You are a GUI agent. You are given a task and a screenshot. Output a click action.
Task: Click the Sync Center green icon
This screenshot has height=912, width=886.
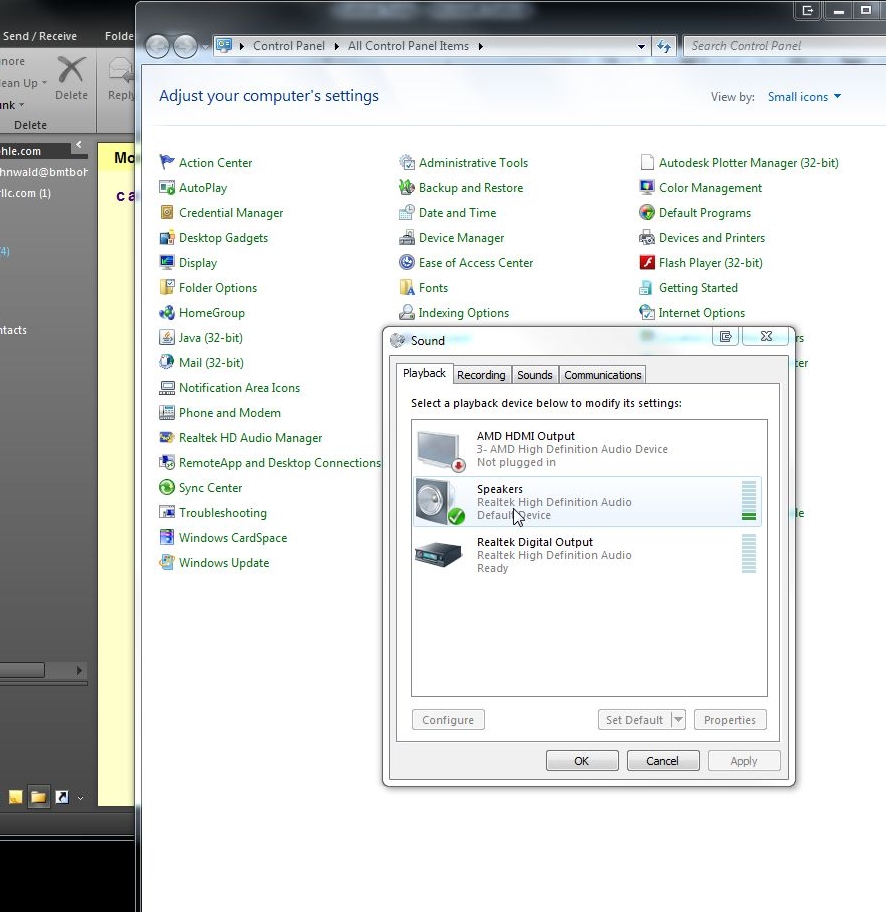click(167, 487)
